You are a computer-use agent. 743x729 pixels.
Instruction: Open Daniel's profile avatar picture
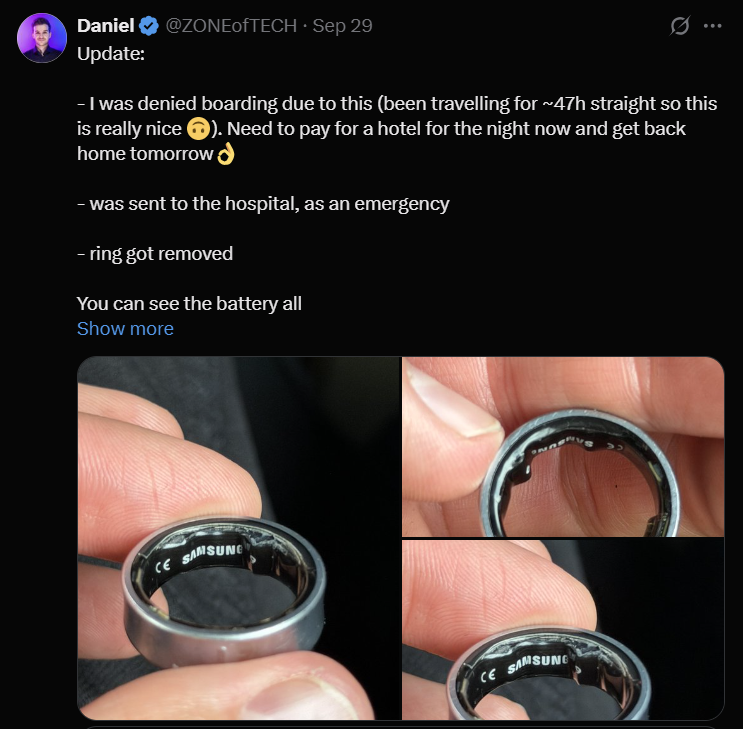tap(42, 38)
